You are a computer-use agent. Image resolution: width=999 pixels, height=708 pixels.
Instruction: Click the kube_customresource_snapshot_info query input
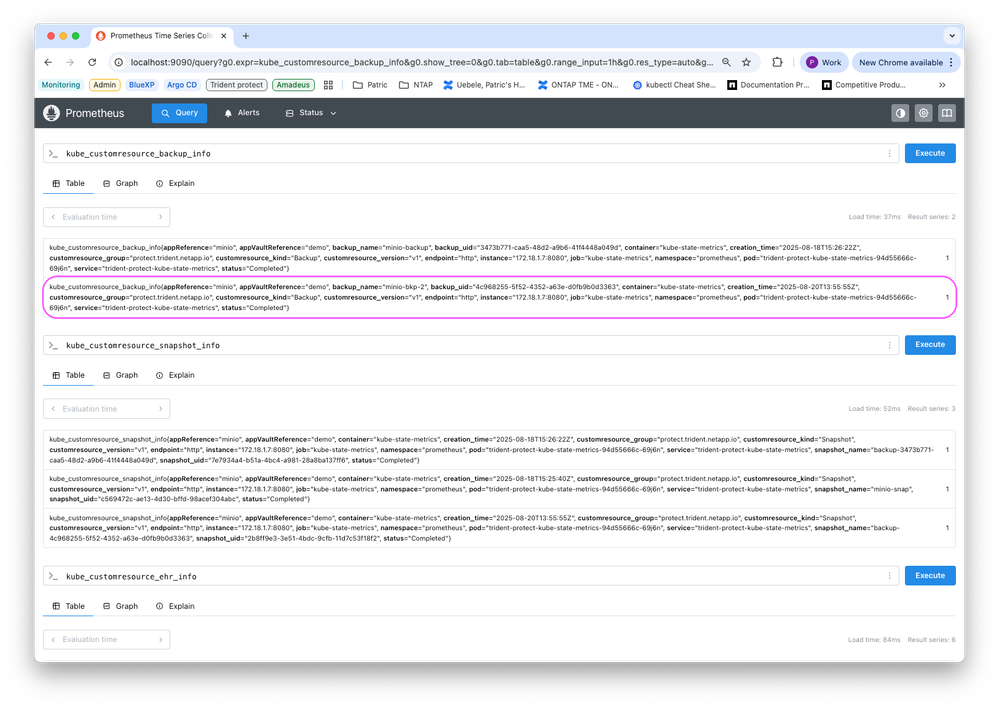(470, 345)
